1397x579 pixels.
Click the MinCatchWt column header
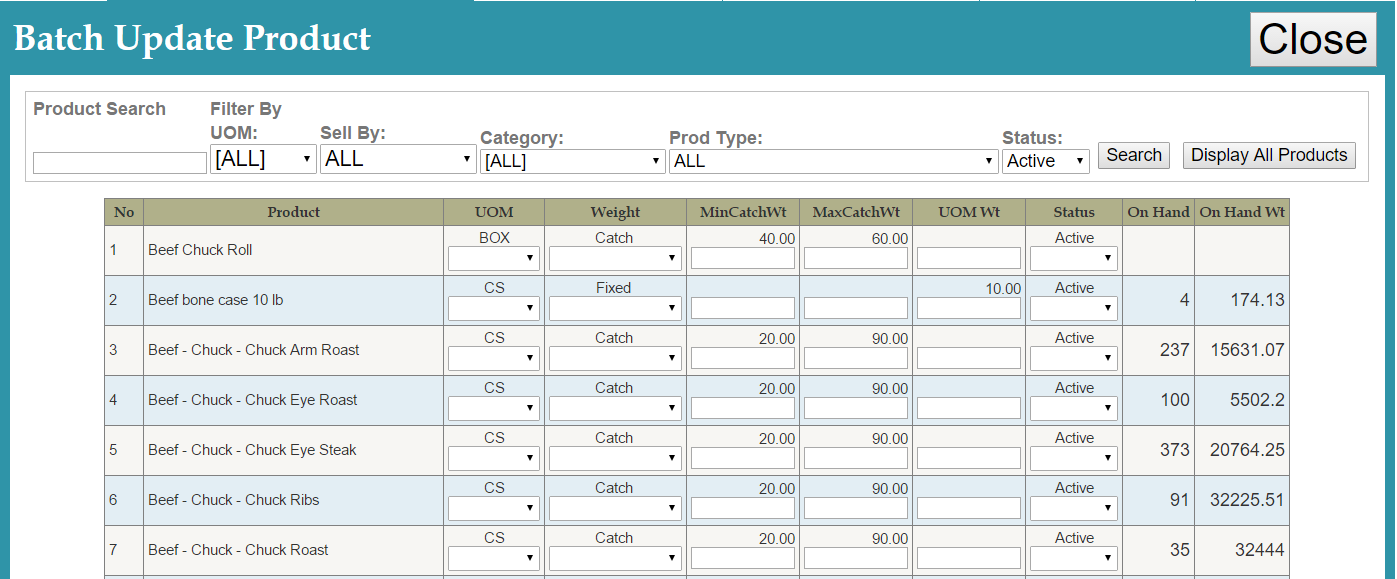(743, 212)
